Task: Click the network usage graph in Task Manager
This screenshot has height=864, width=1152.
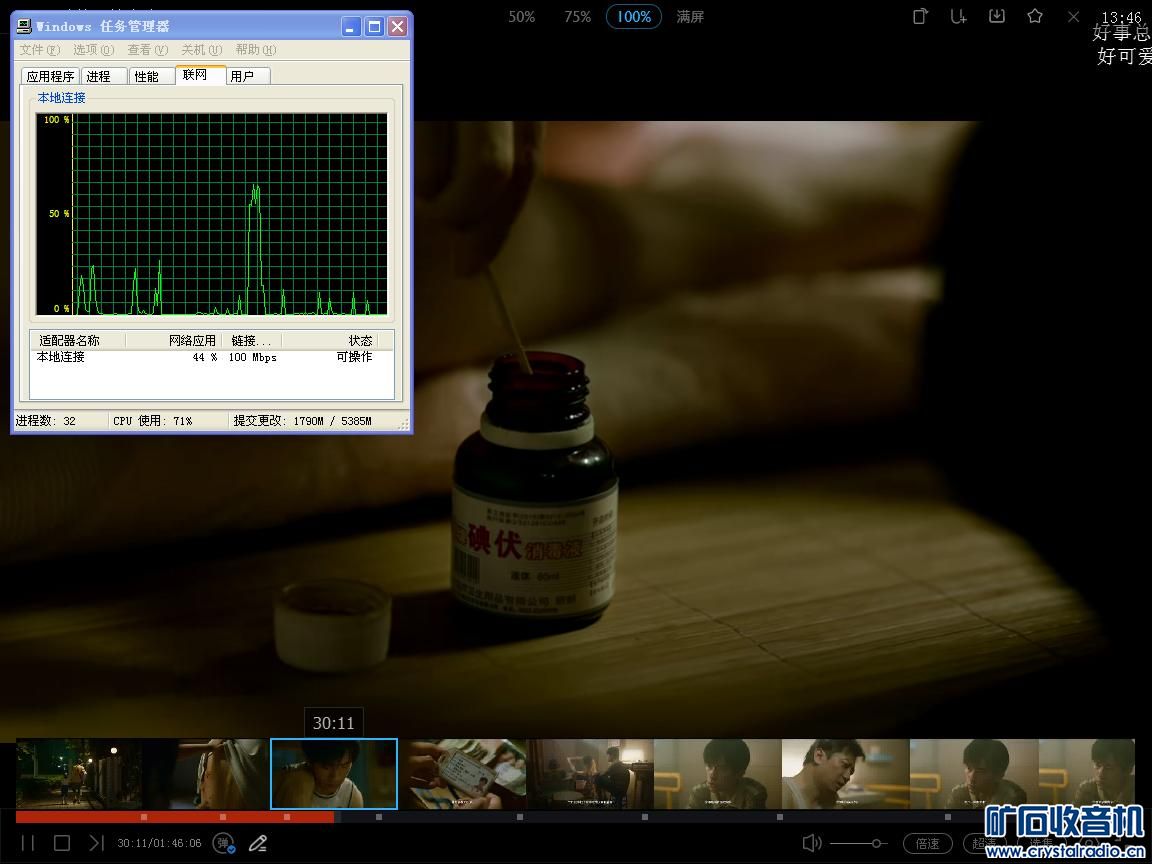Action: (212, 215)
